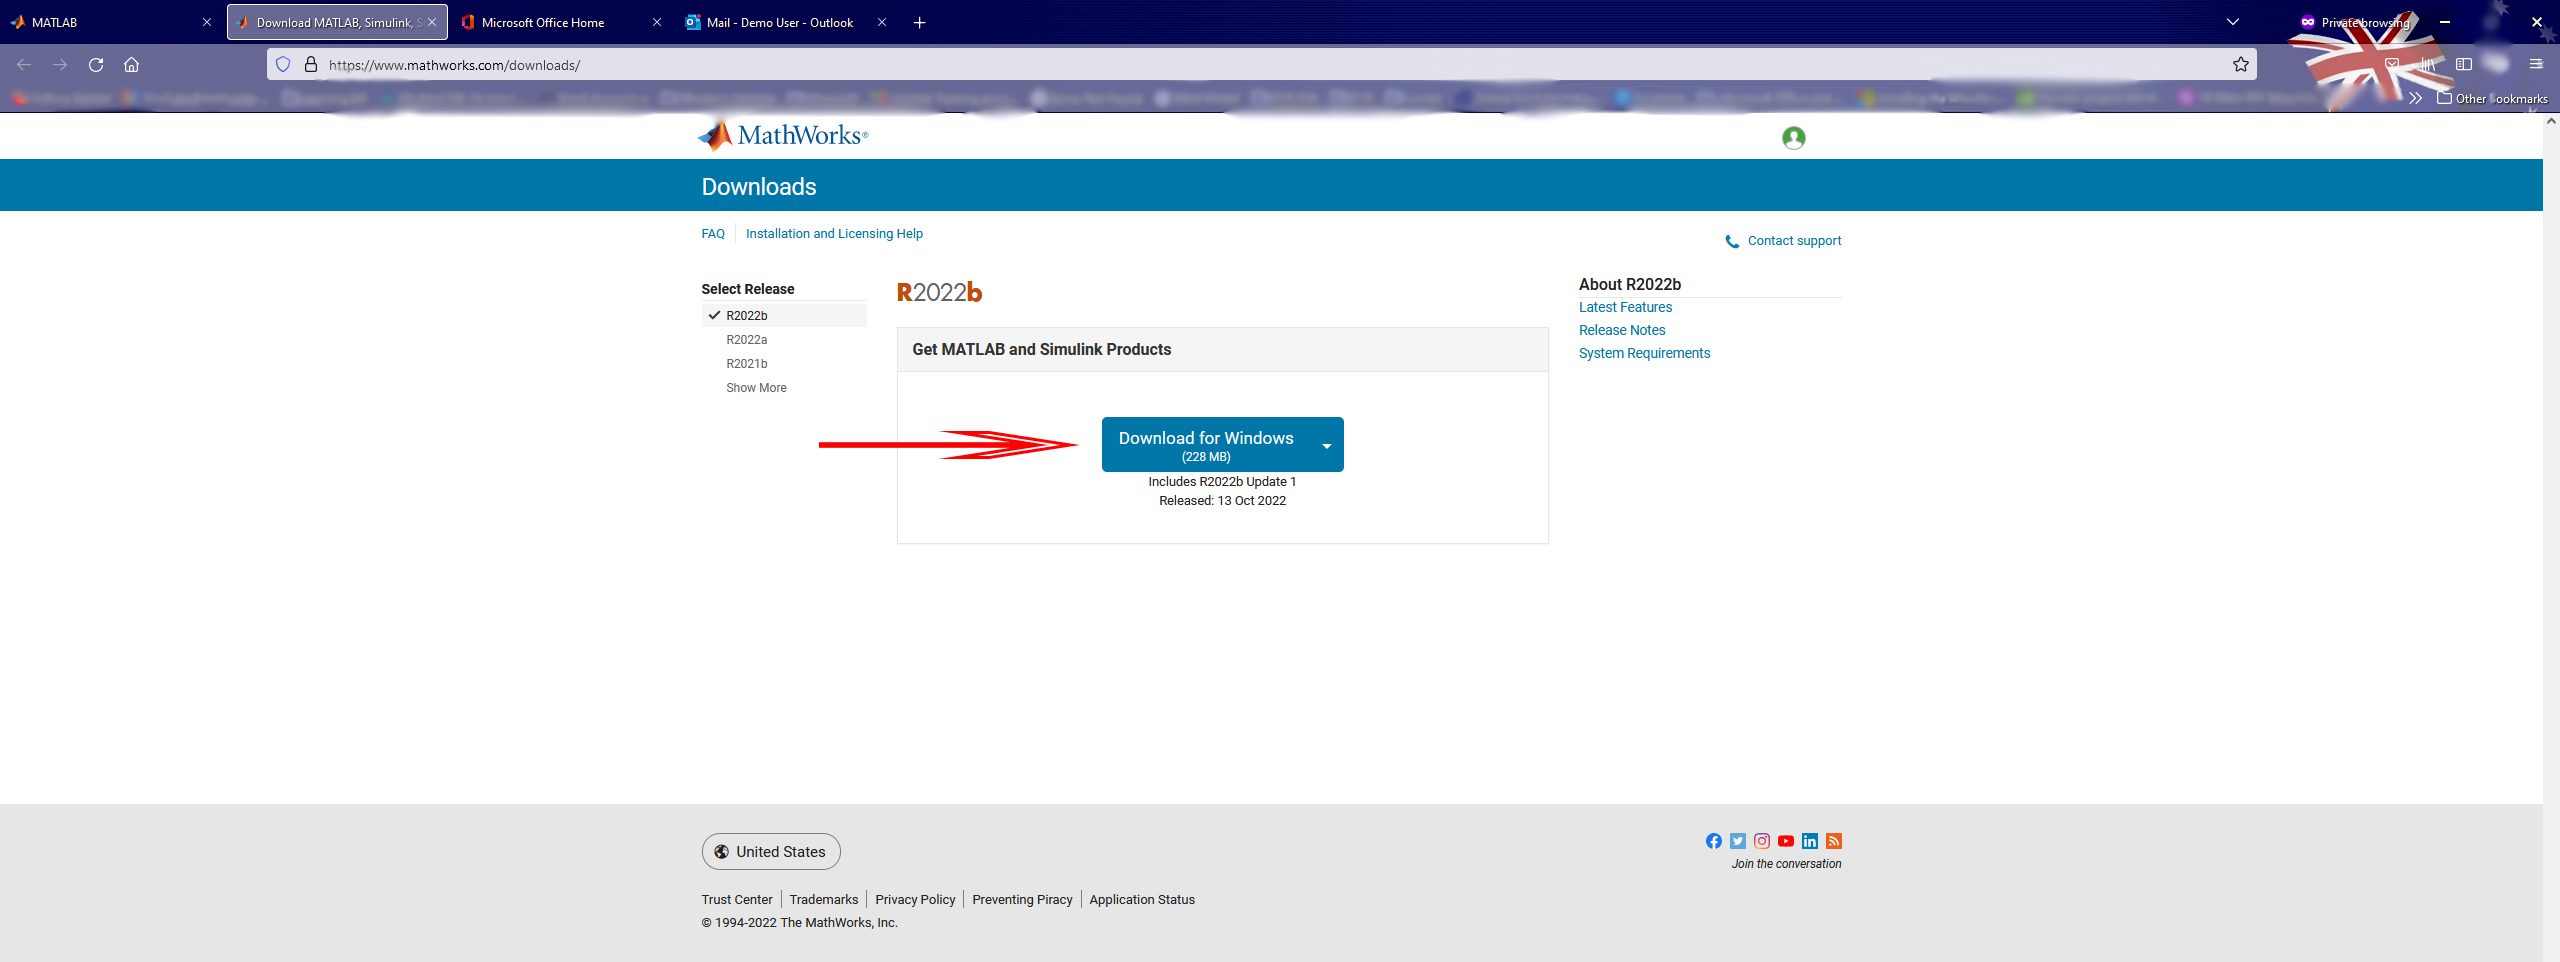Switch to Mail - Demo User Outlook tab
Image resolution: width=2560 pixels, height=962 pixels.
point(779,23)
